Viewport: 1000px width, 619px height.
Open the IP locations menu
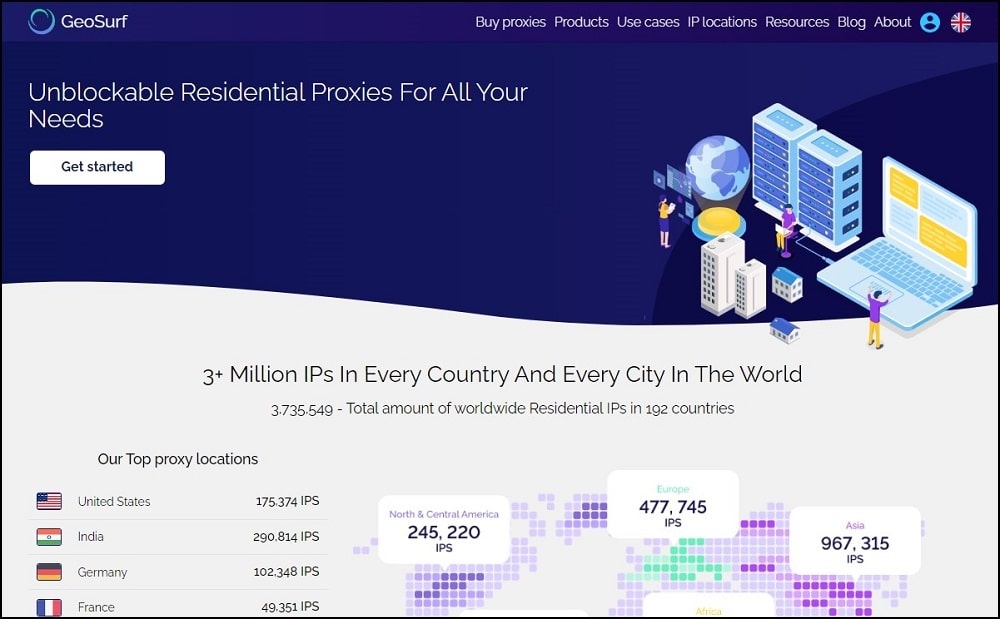pyautogui.click(x=722, y=22)
